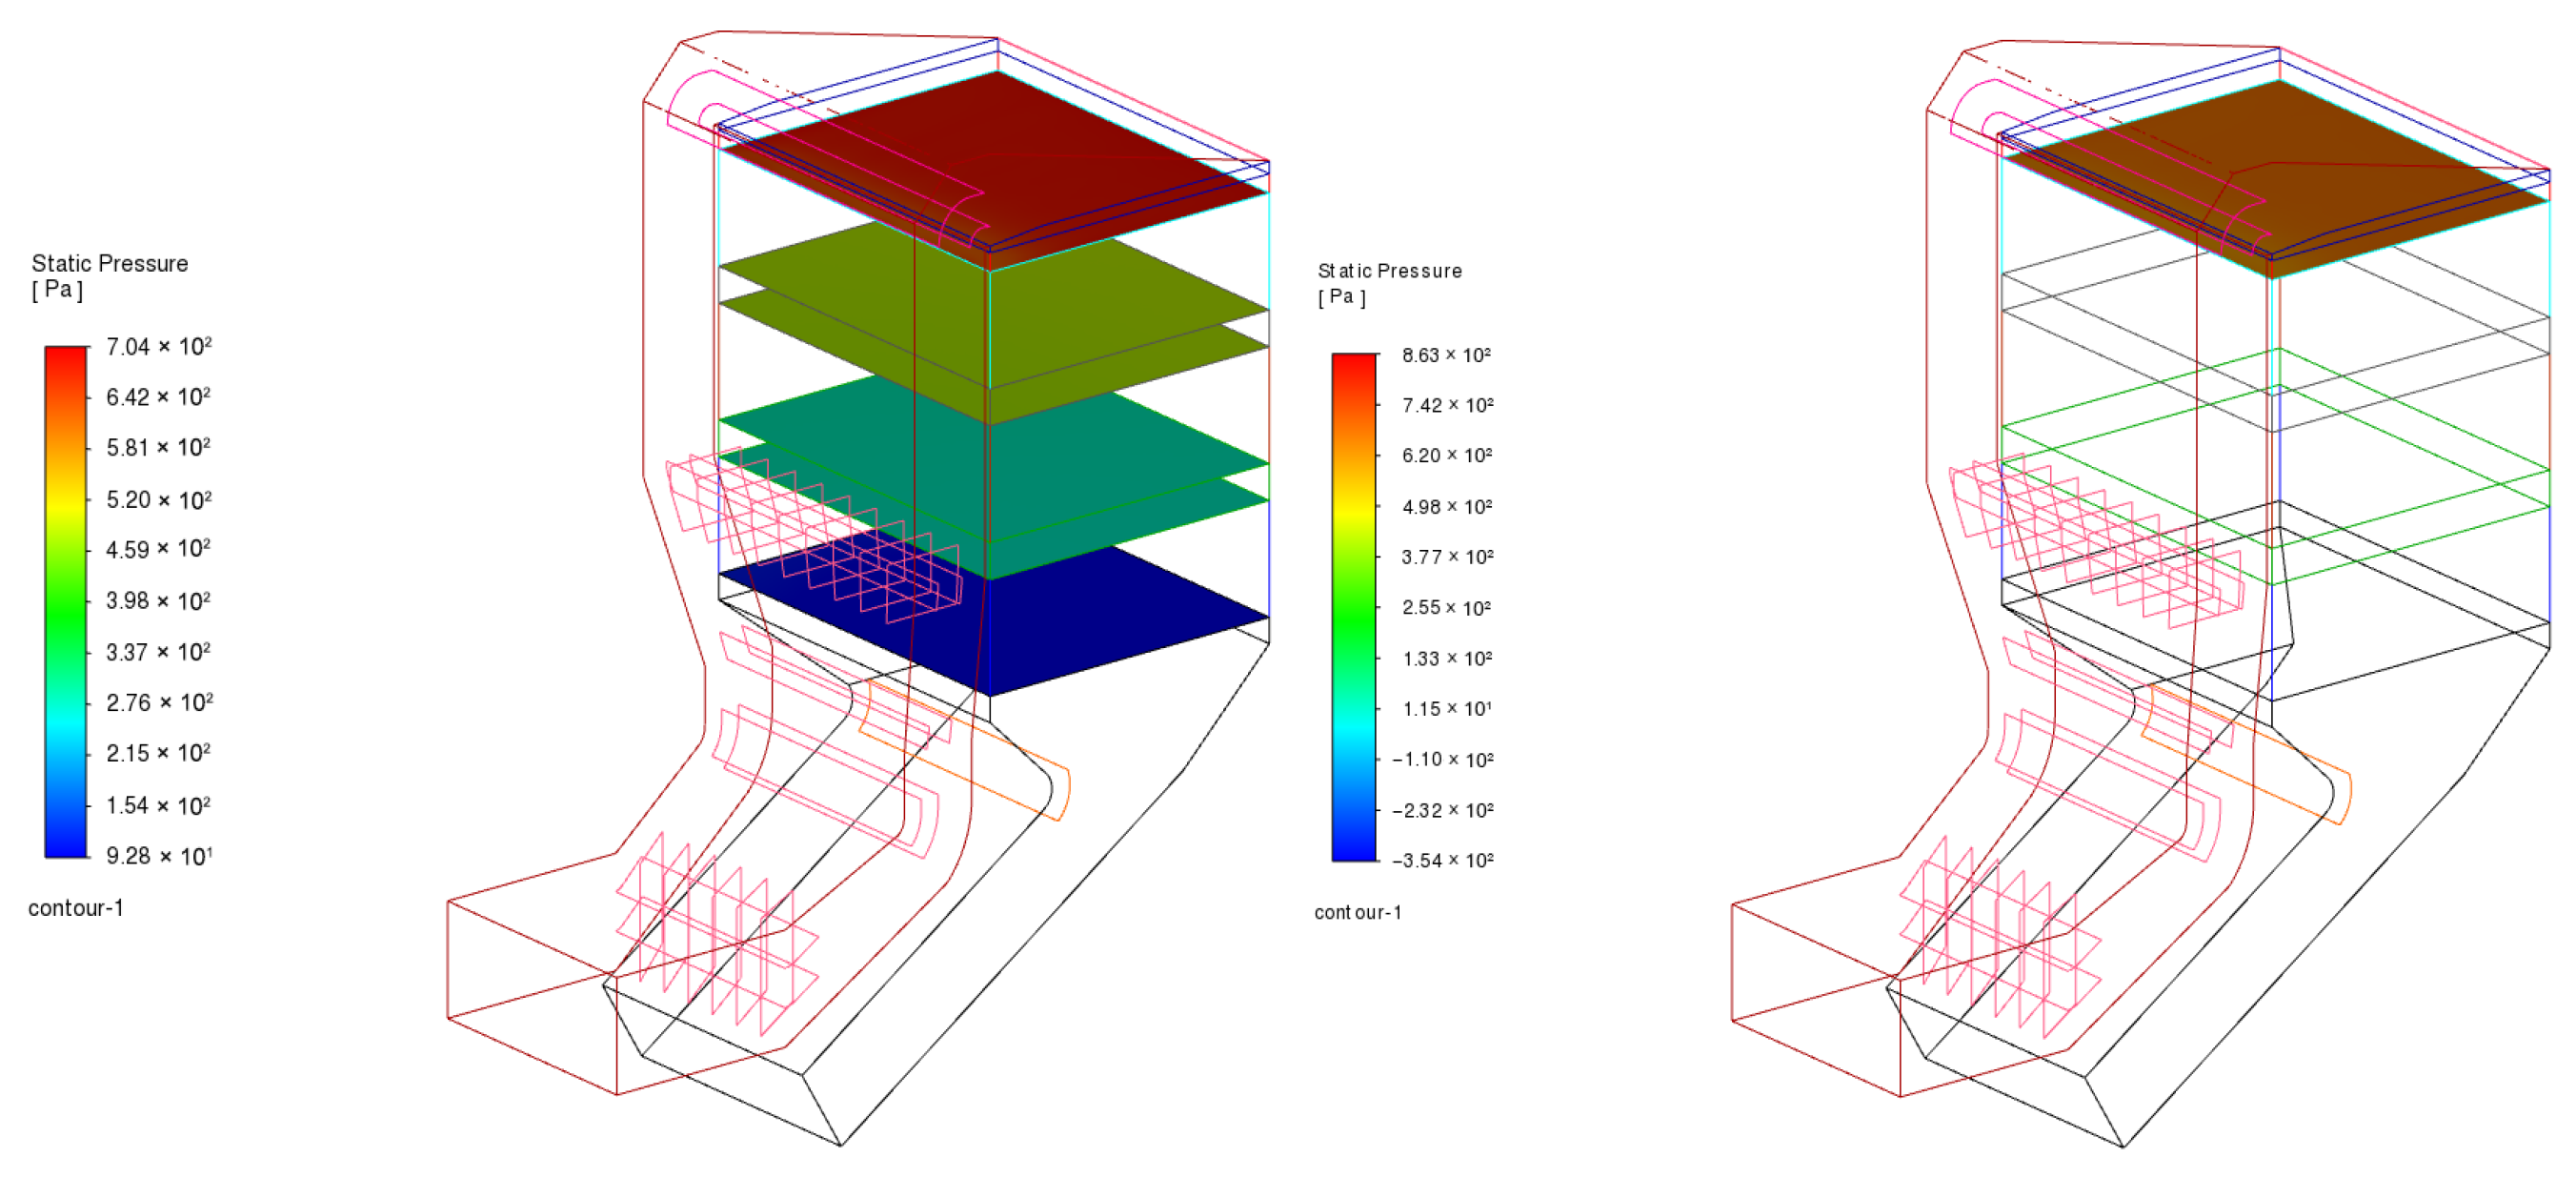Viewport: 2576px width, 1177px height.
Task: Click the −3.54 × 10² legend value
Action: 1443,860
